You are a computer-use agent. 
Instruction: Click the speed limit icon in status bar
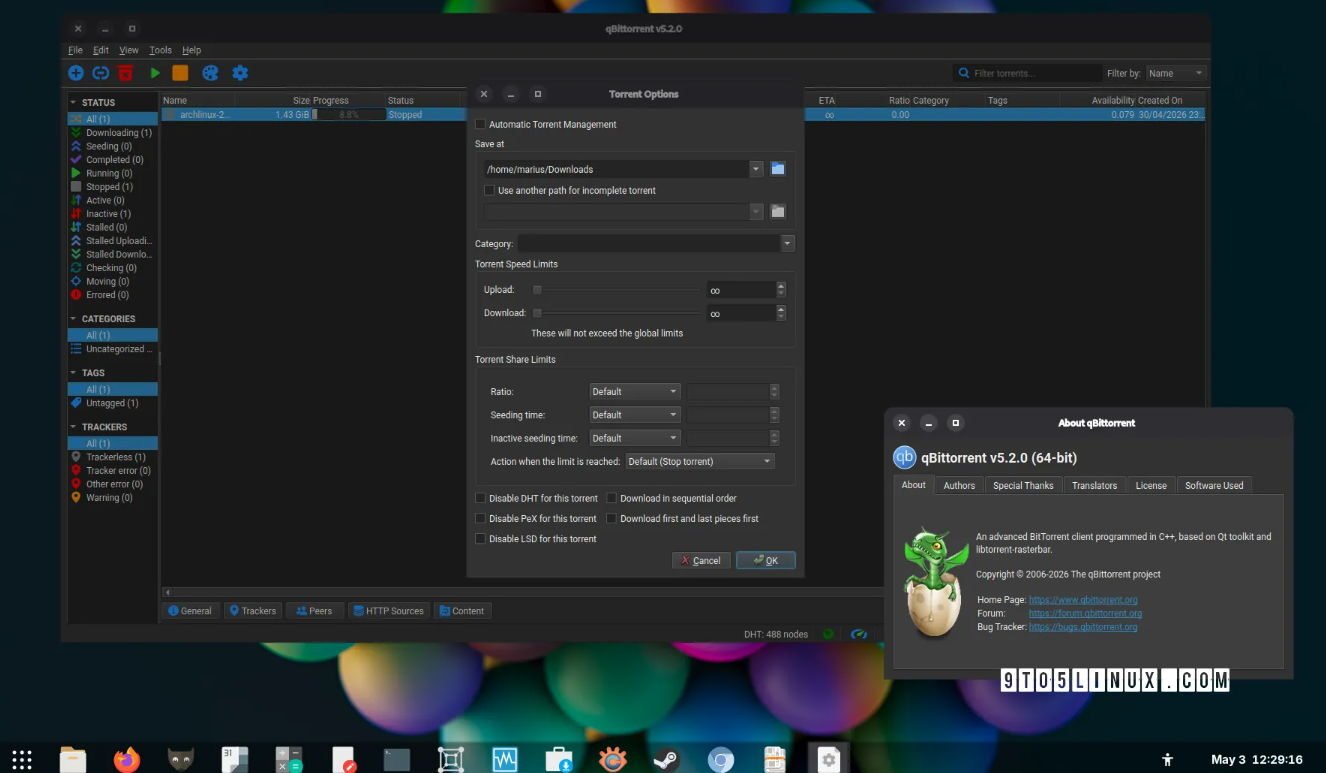point(859,634)
